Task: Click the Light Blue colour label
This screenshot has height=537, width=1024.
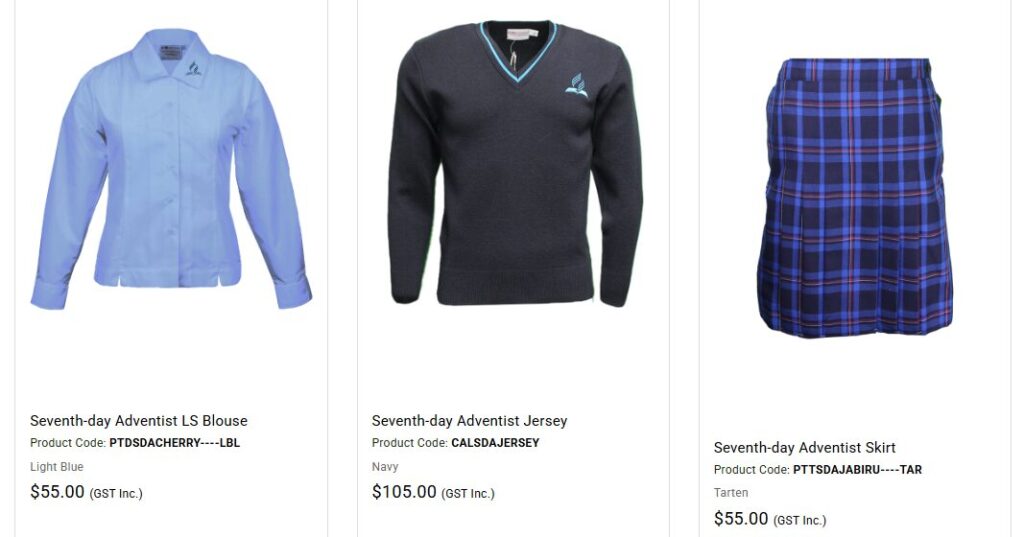Action: pos(57,467)
